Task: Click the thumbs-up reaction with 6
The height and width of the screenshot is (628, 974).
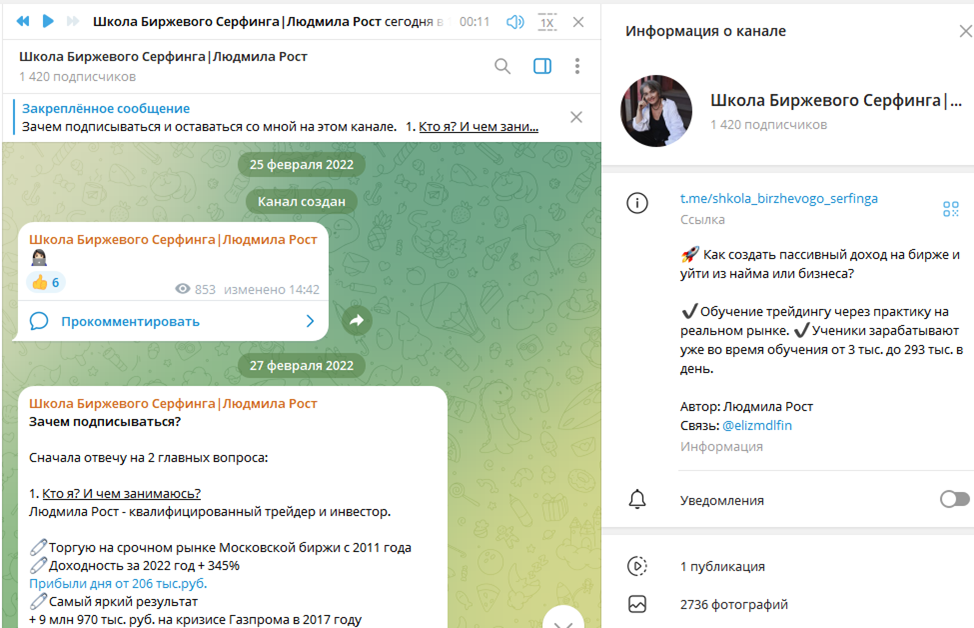Action: [45, 283]
